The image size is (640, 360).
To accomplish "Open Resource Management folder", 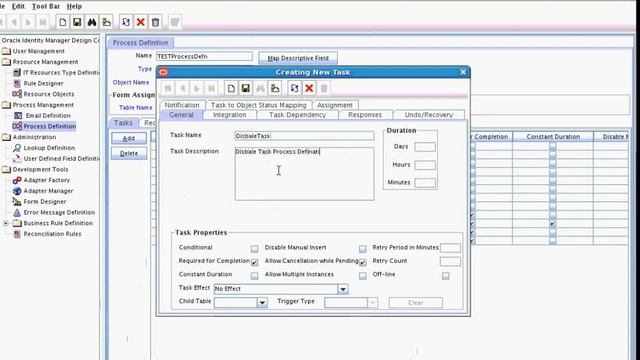I will point(40,62).
